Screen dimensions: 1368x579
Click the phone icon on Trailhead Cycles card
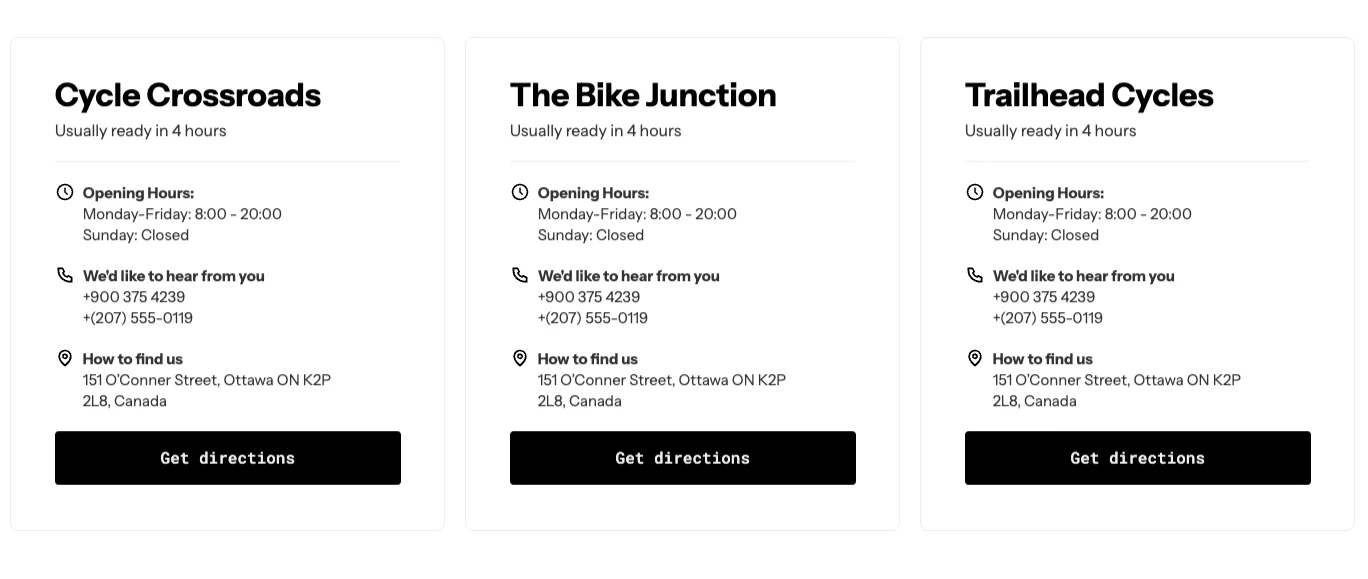tap(975, 275)
